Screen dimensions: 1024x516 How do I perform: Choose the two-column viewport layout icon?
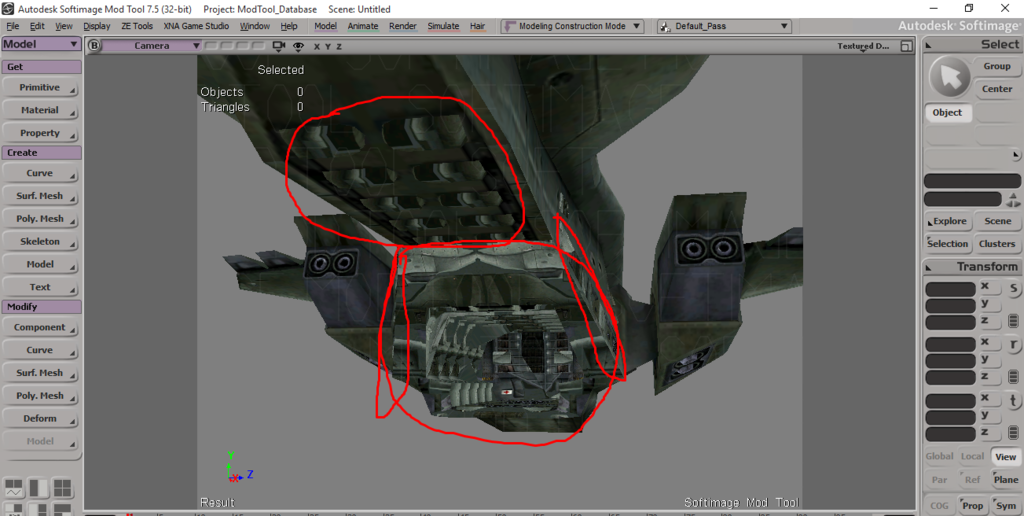39,487
